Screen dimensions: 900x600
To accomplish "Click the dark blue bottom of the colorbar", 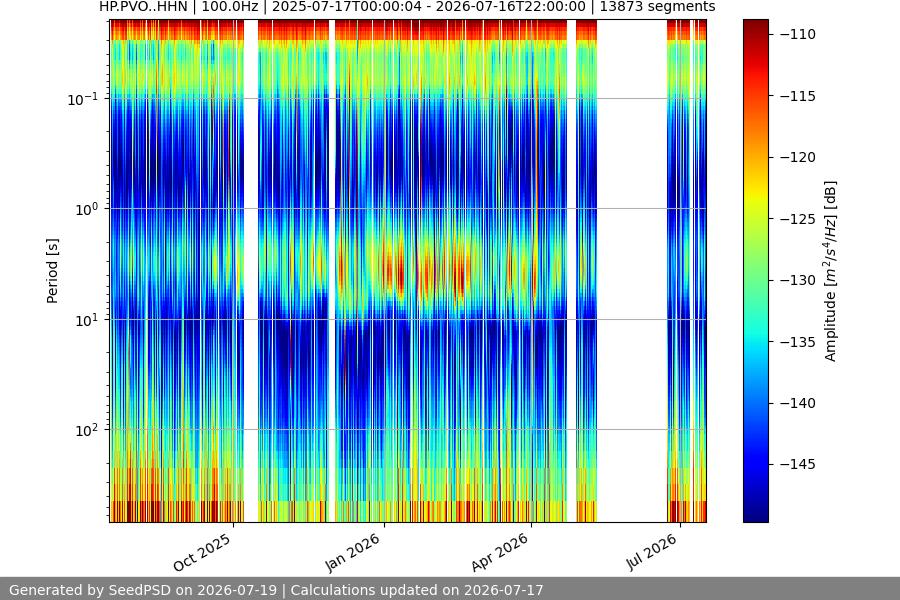I will click(x=755, y=511).
